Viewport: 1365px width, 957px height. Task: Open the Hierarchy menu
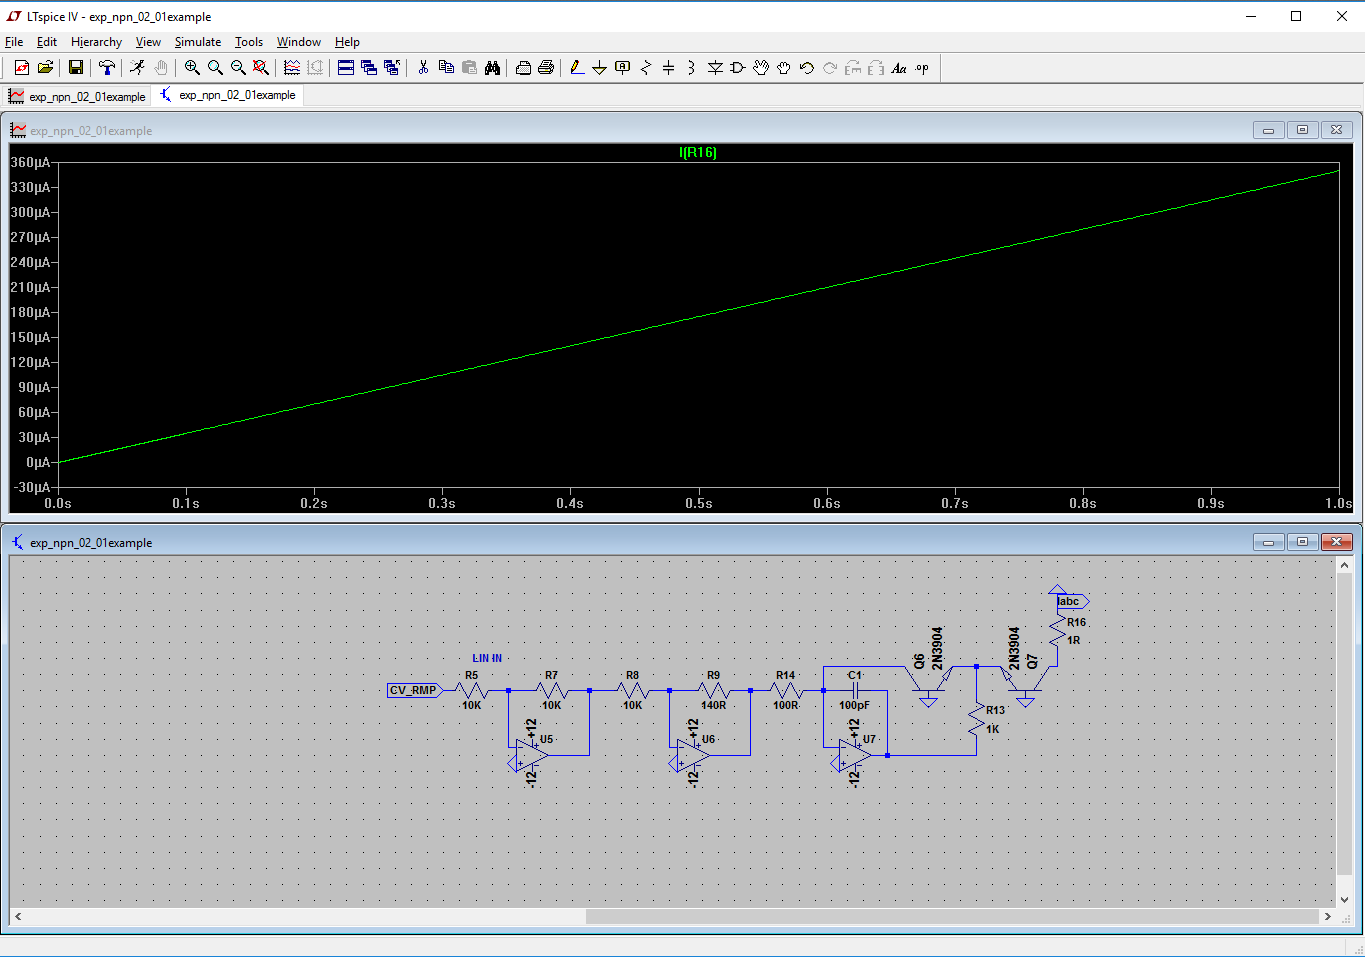[x=96, y=42]
